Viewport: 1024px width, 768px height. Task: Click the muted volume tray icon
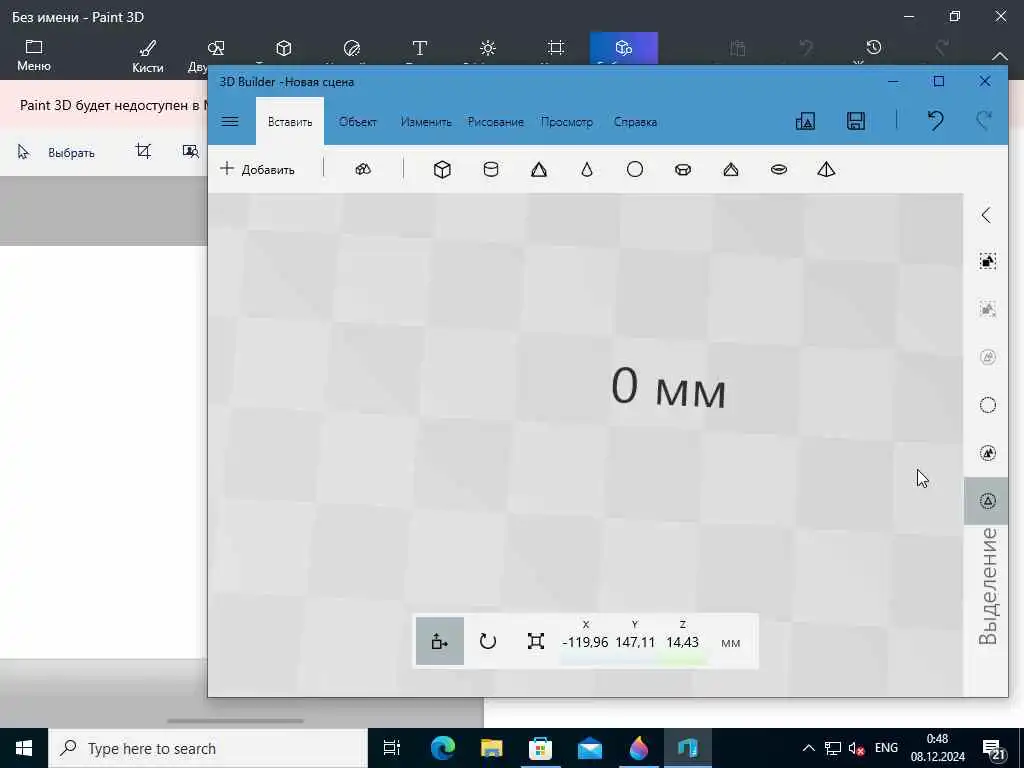pyautogui.click(x=856, y=748)
